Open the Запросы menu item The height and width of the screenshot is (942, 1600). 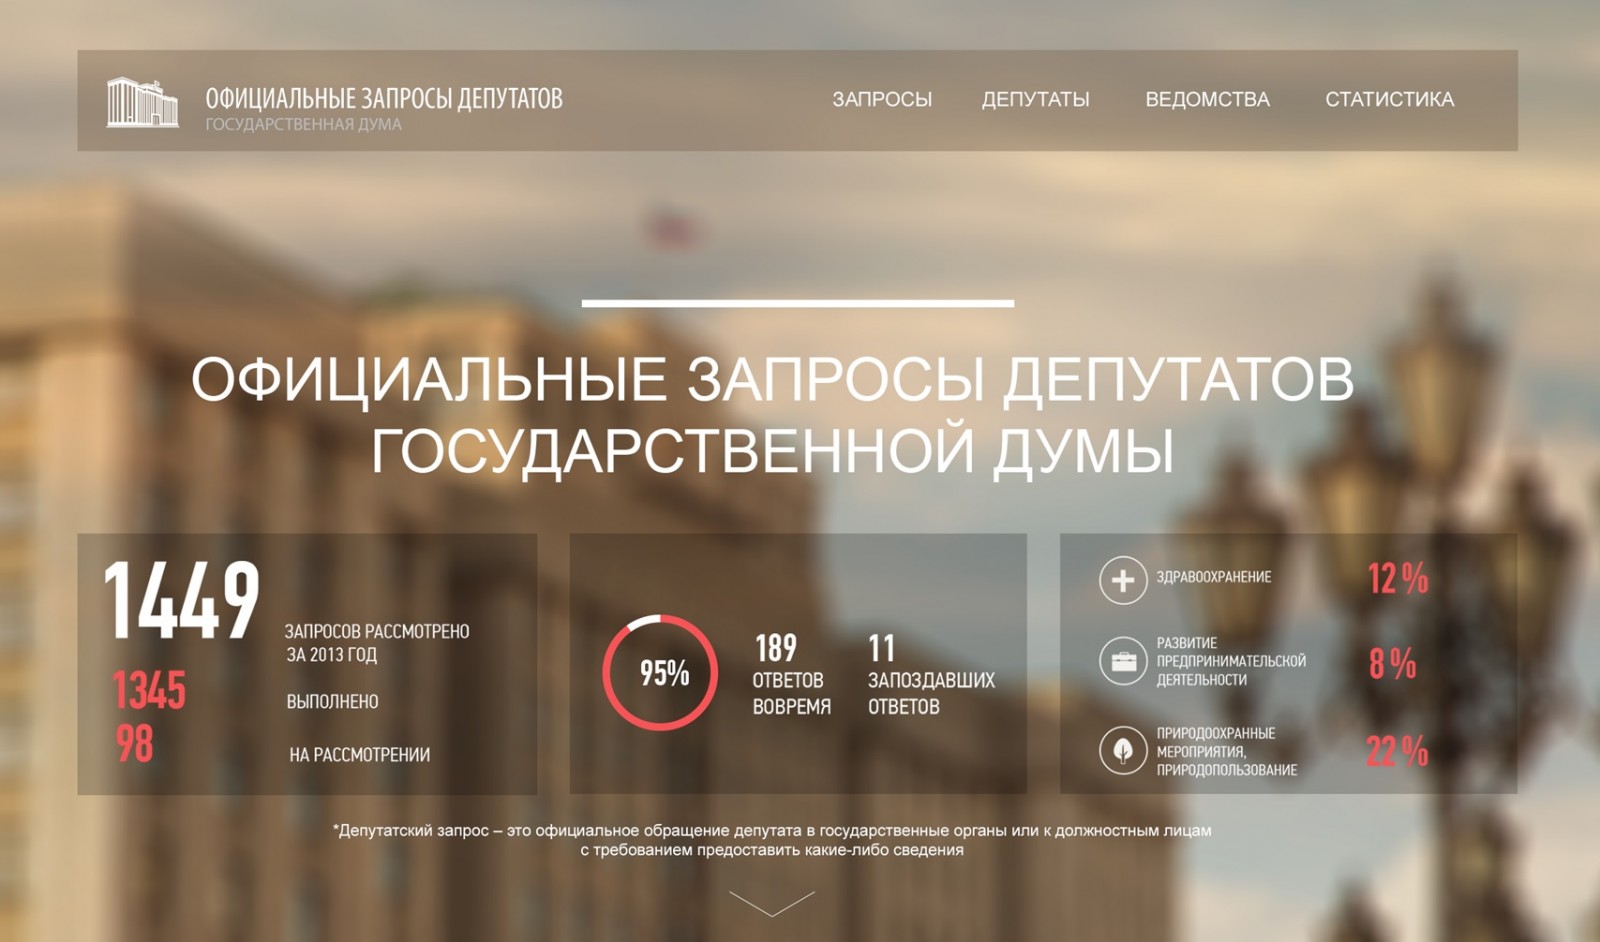pos(882,99)
